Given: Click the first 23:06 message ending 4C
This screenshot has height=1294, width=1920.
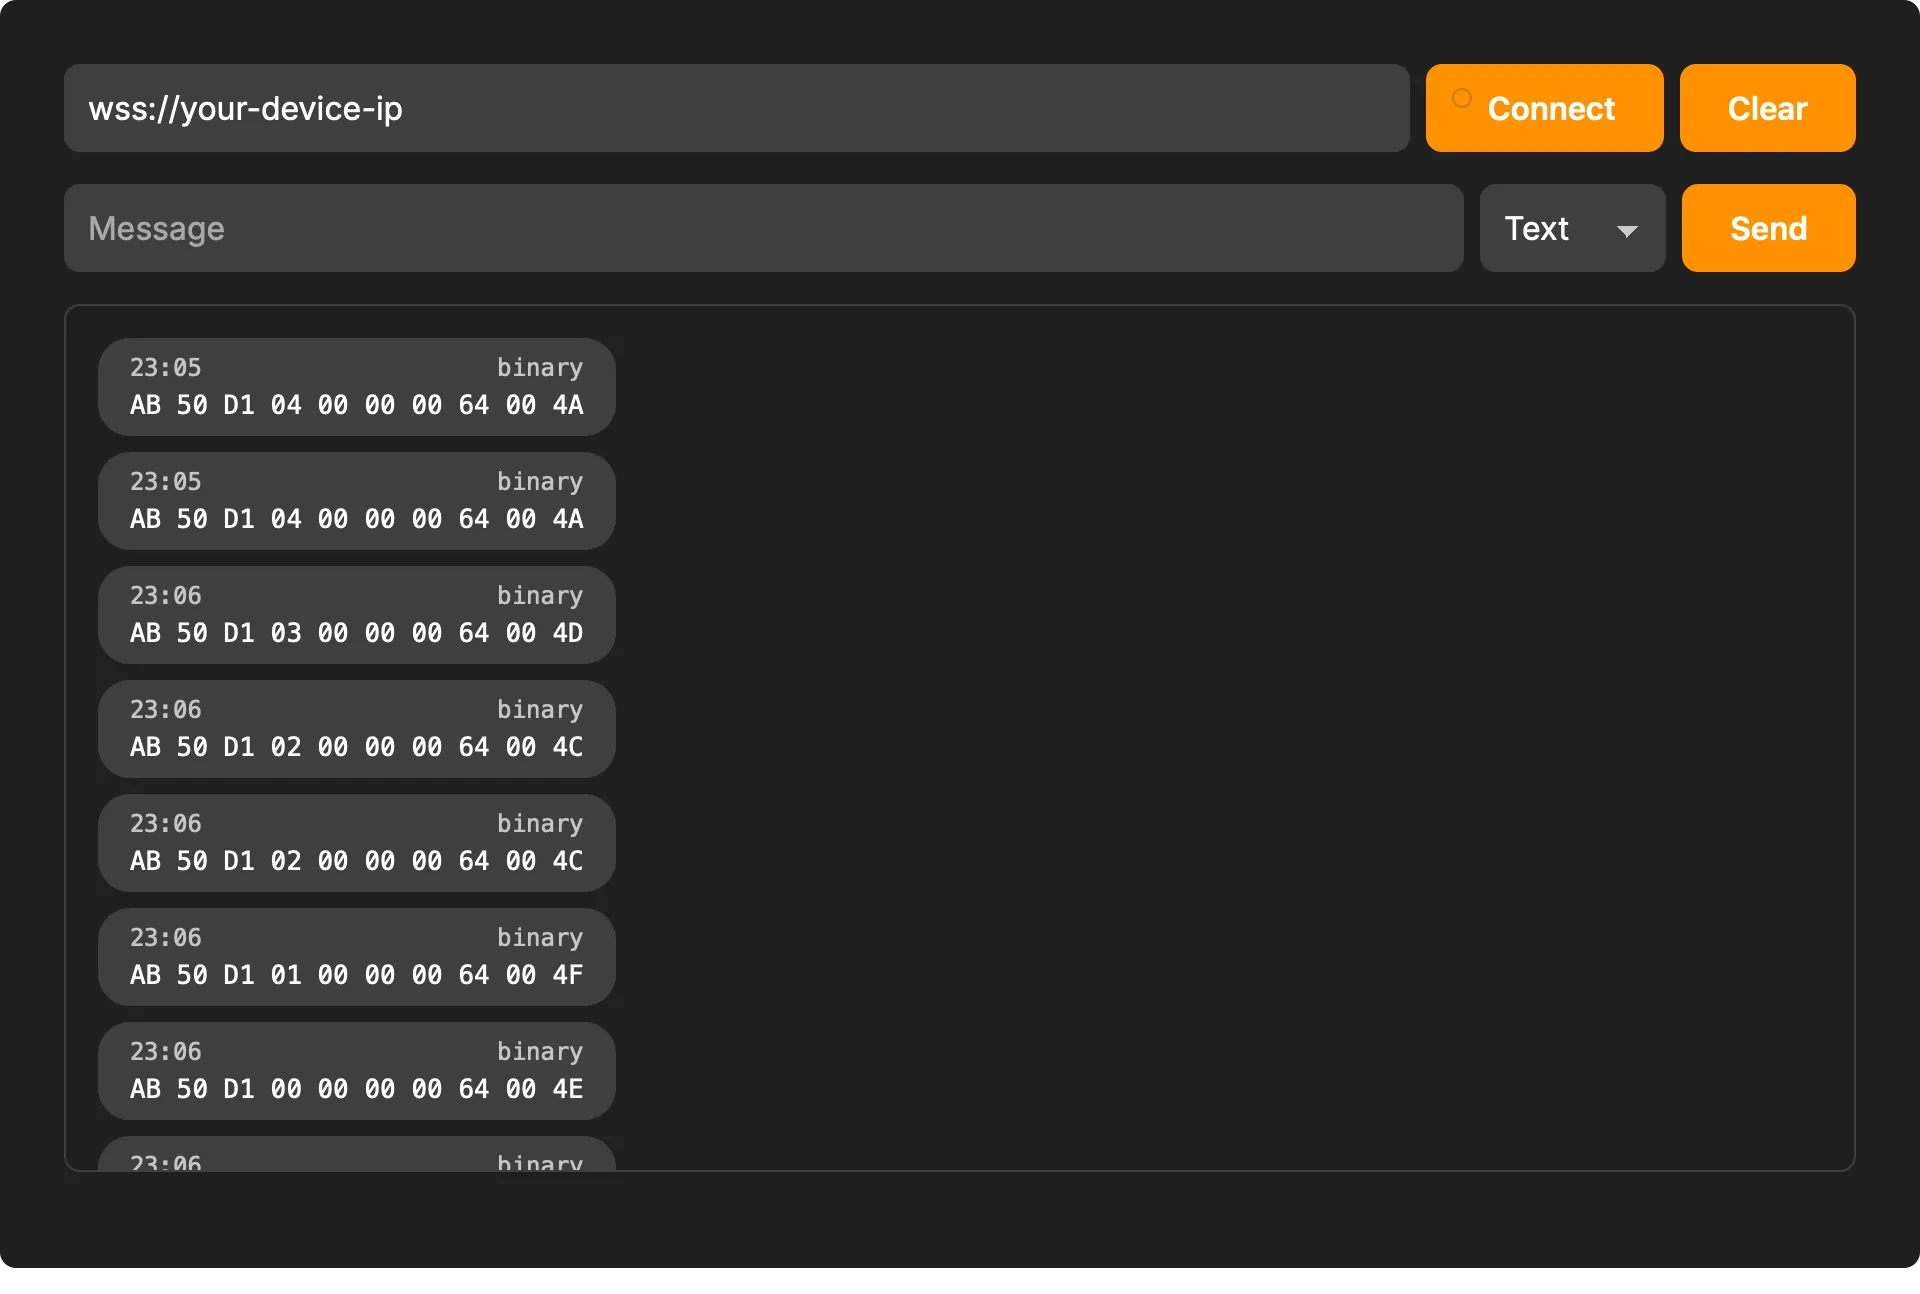Looking at the screenshot, I should click(x=356, y=728).
